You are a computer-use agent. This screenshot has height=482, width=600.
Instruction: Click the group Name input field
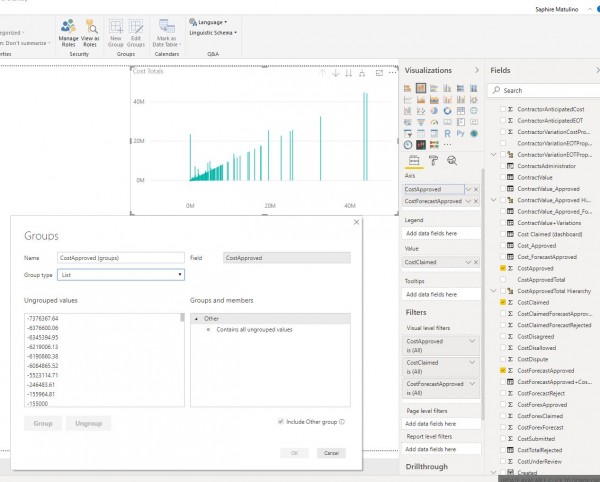121,258
